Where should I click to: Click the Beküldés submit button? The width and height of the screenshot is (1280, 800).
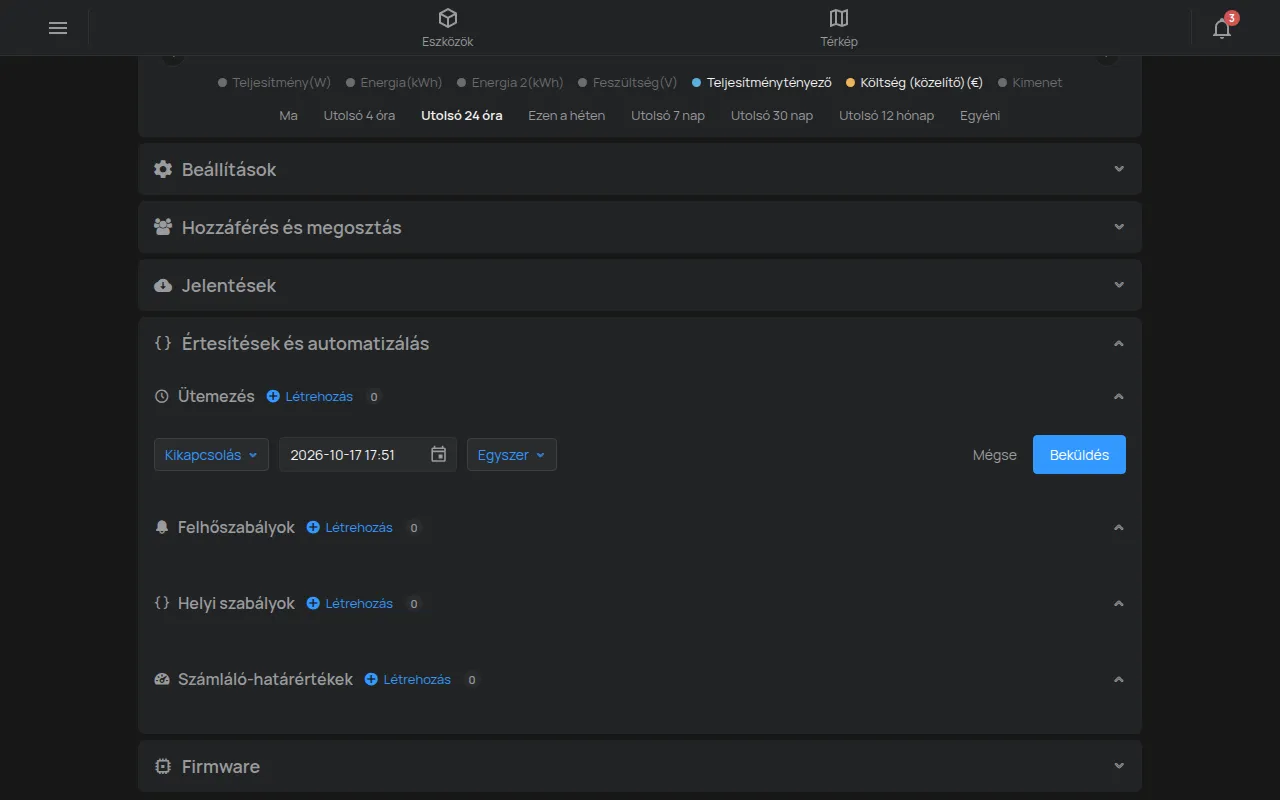point(1079,454)
